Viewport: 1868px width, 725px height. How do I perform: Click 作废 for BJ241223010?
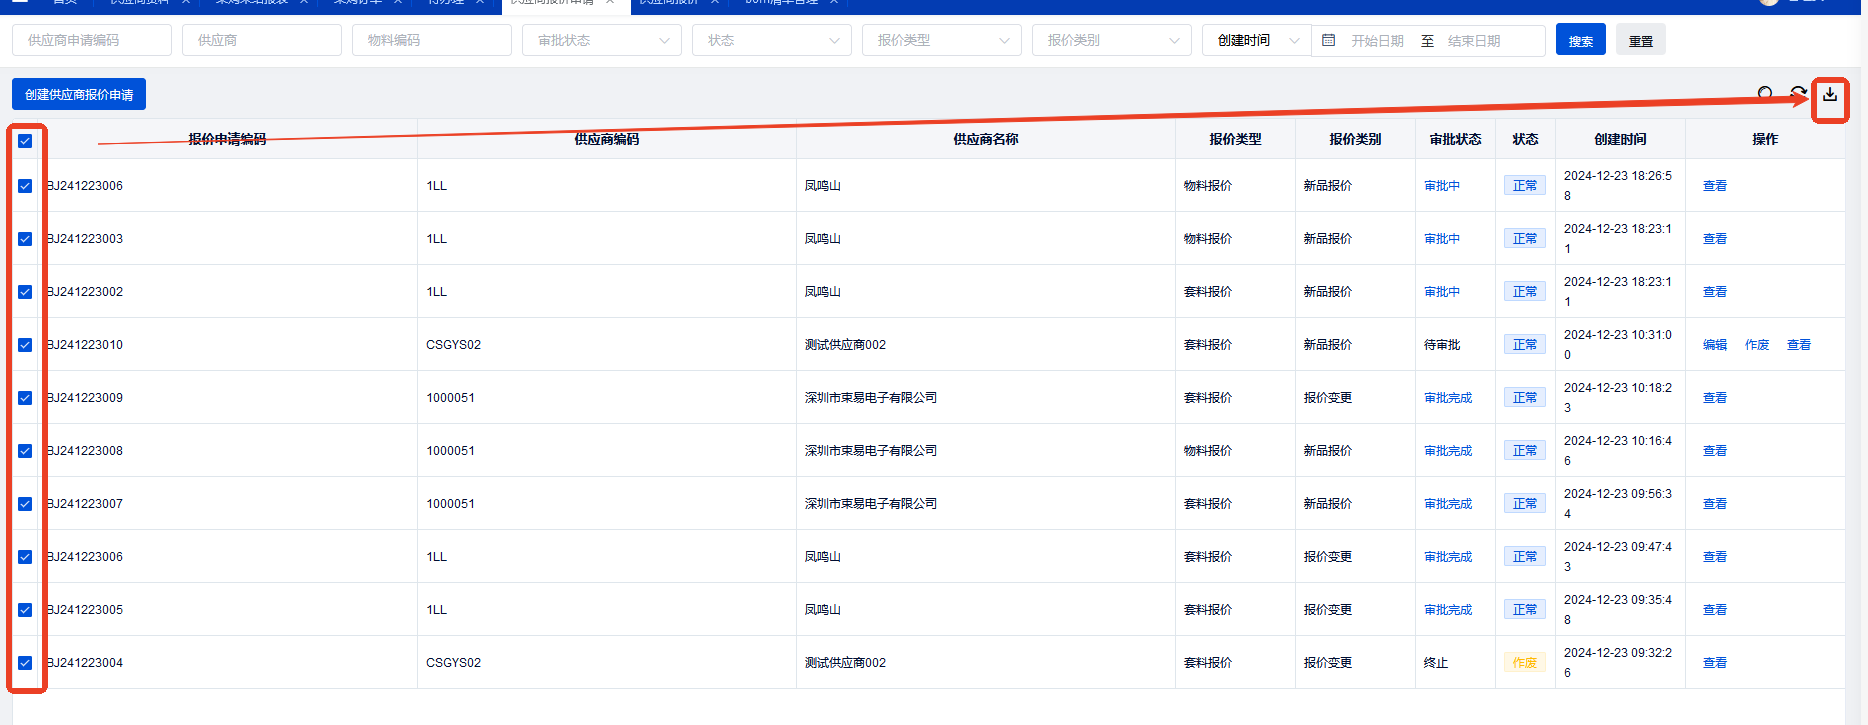[x=1757, y=345]
